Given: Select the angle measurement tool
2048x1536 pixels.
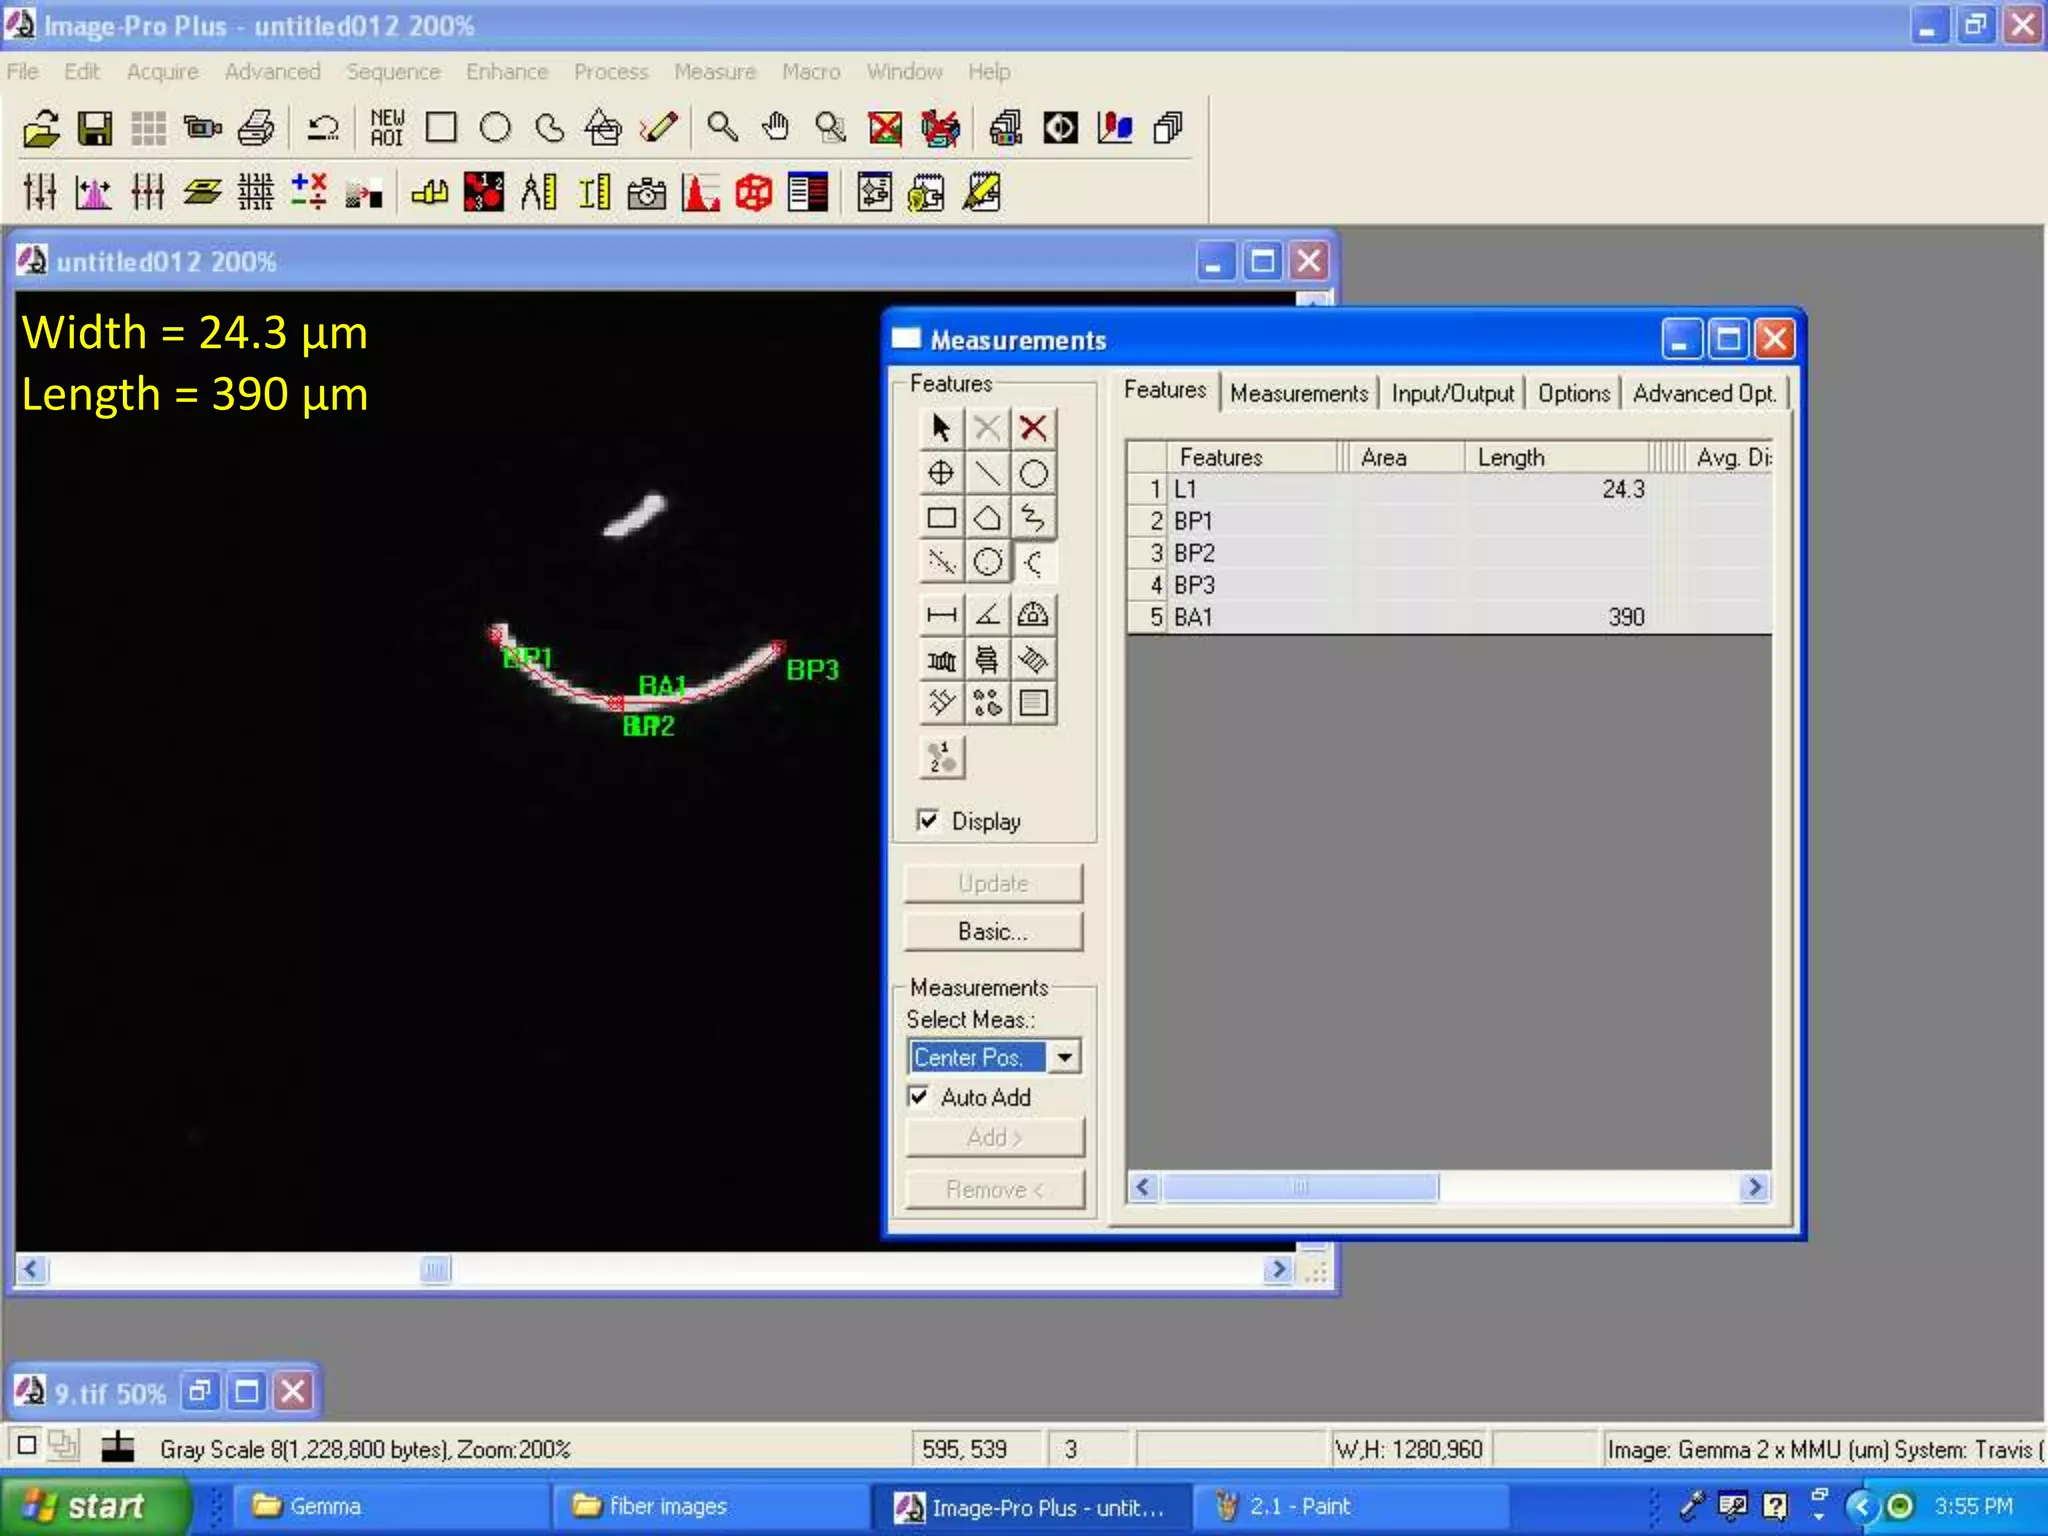Looking at the screenshot, I should coord(987,614).
